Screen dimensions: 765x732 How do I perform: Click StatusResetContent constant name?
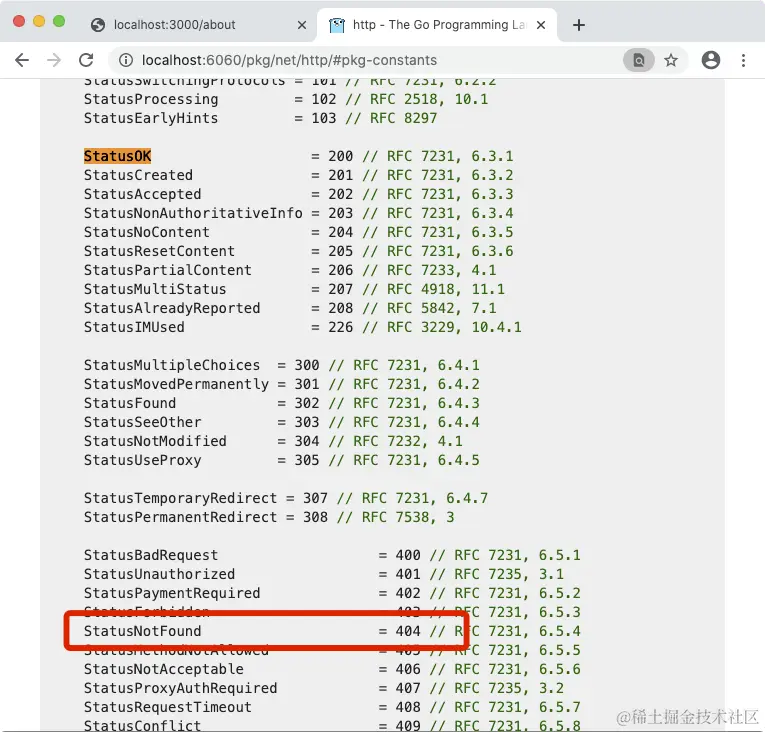point(160,251)
